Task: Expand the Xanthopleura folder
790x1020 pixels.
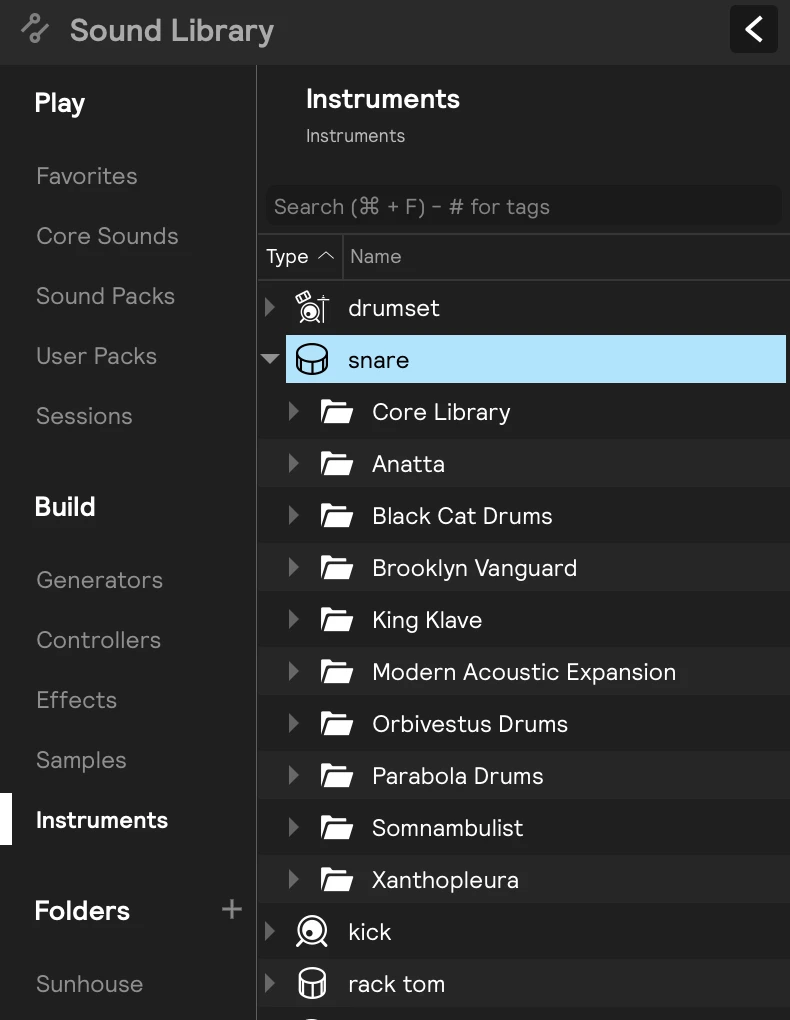Action: coord(293,879)
